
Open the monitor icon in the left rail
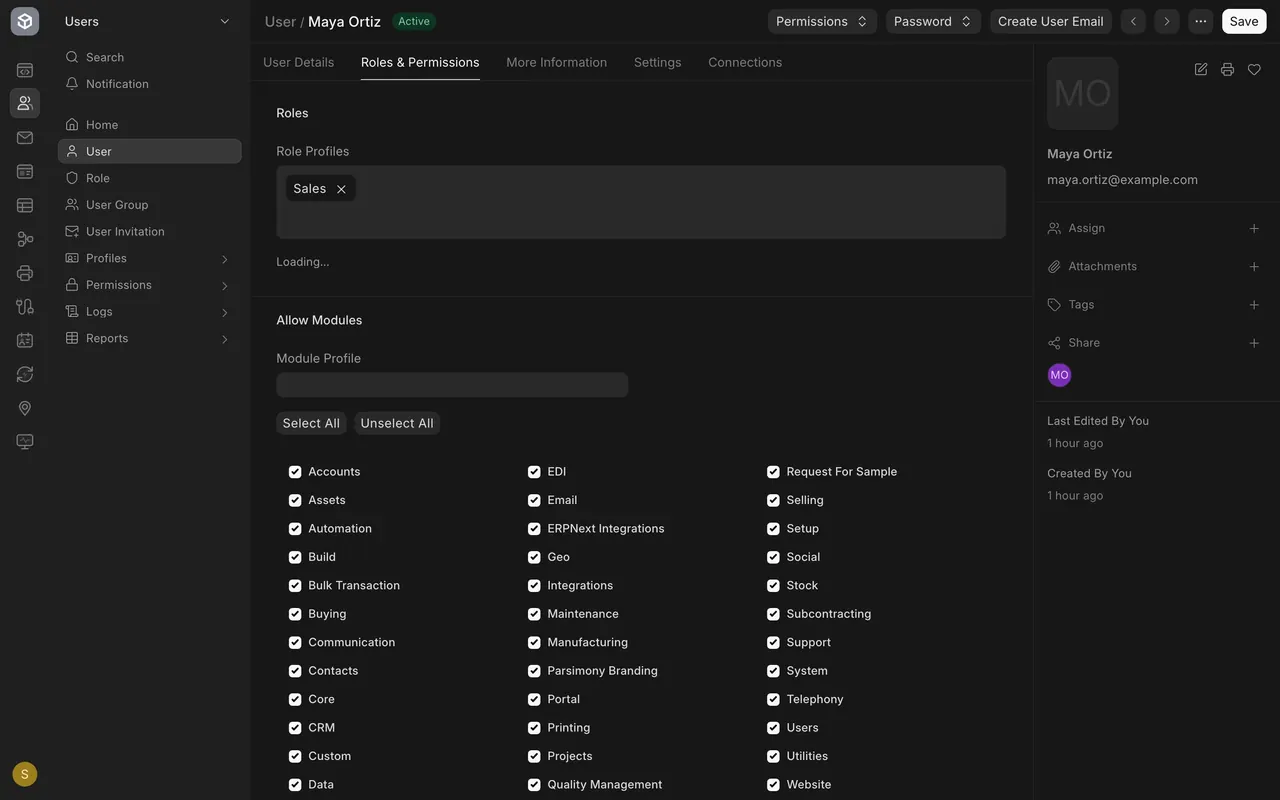[25, 442]
